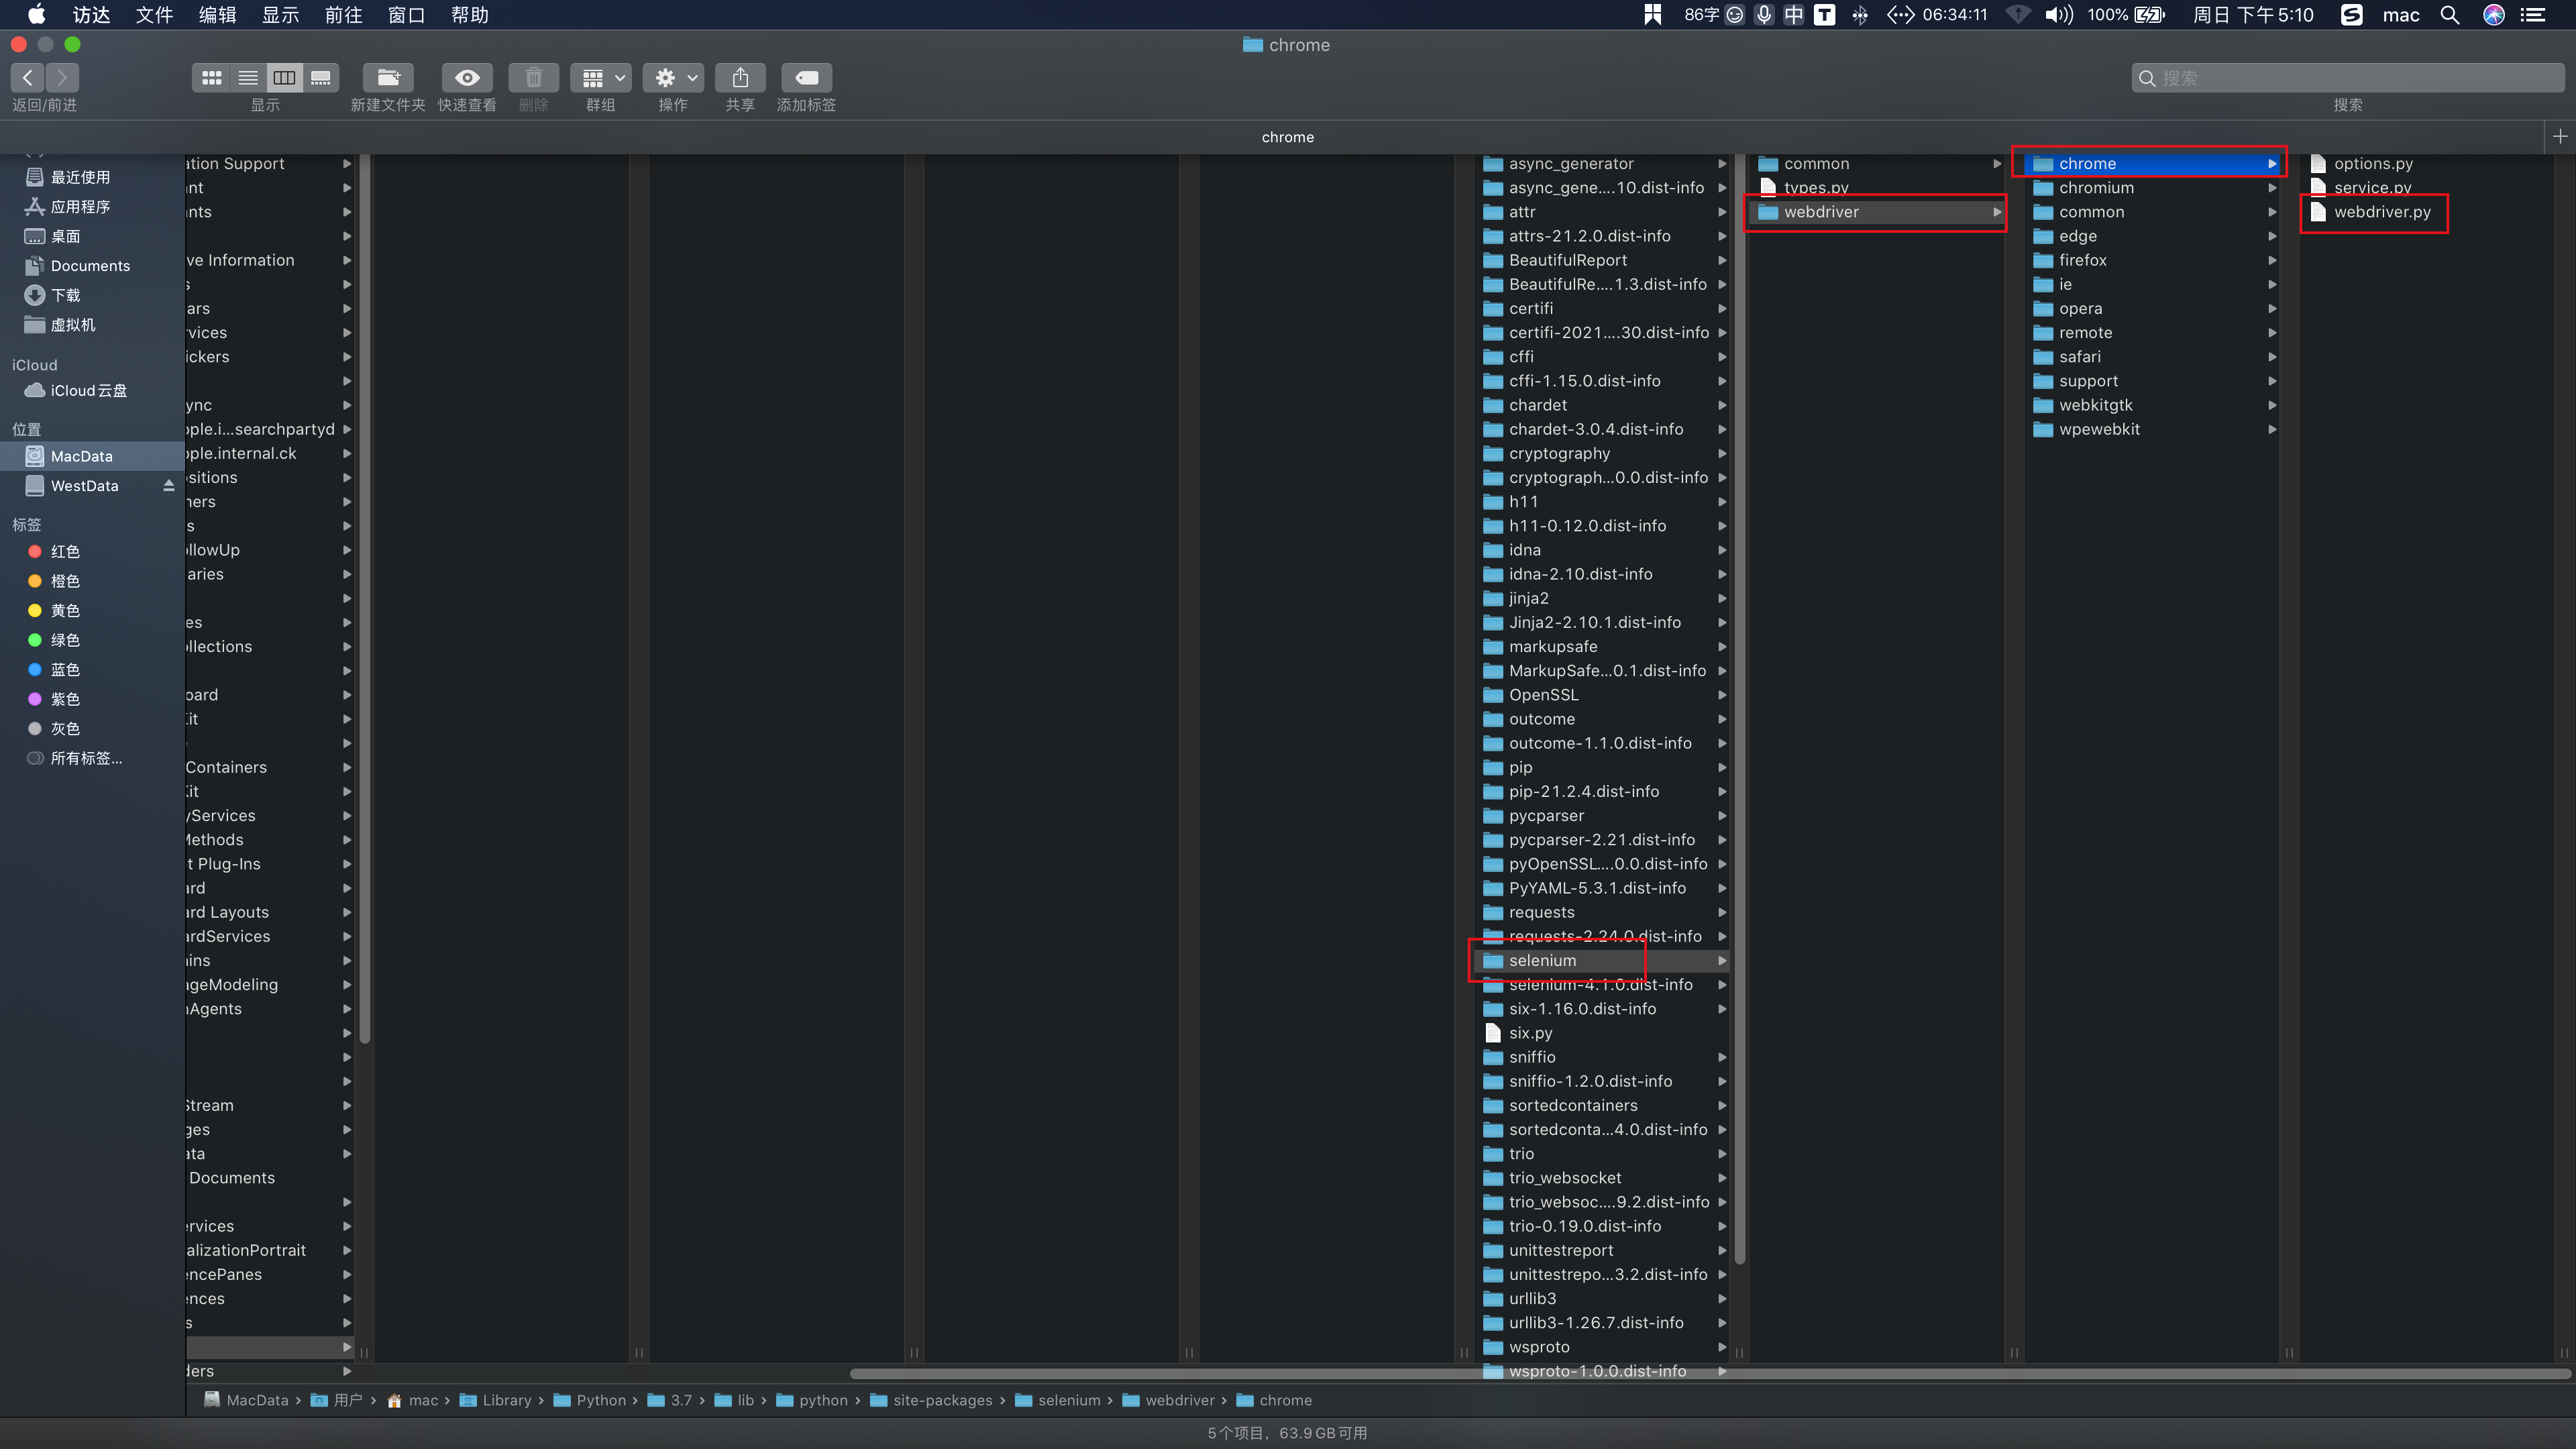
Task: Switch to gallery view mode
Action: tap(321, 78)
